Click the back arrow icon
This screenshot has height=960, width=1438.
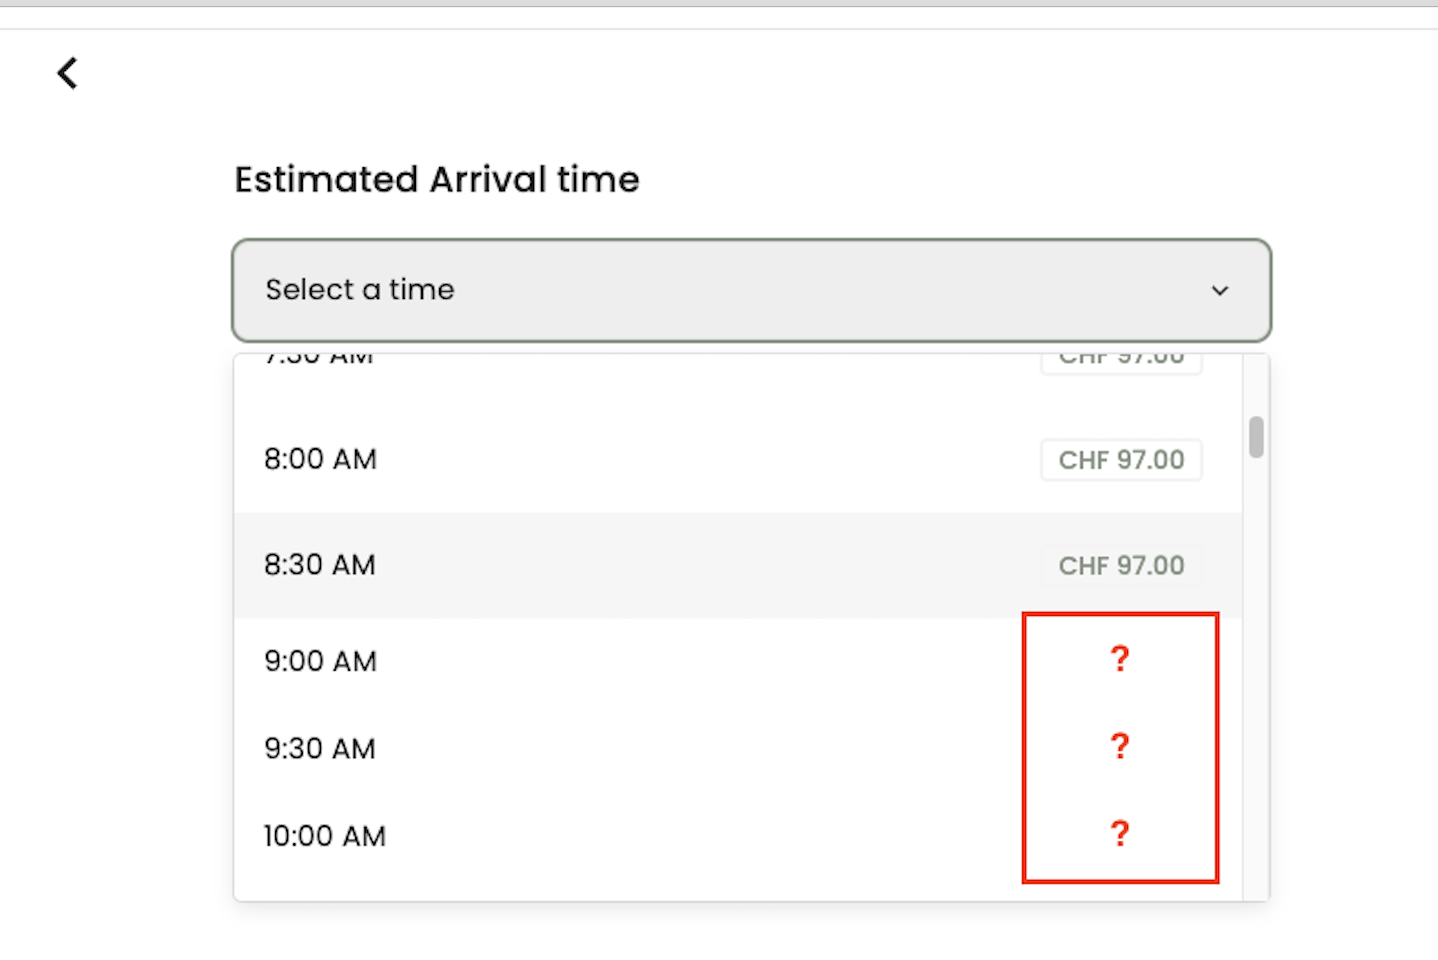pyautogui.click(x=67, y=73)
